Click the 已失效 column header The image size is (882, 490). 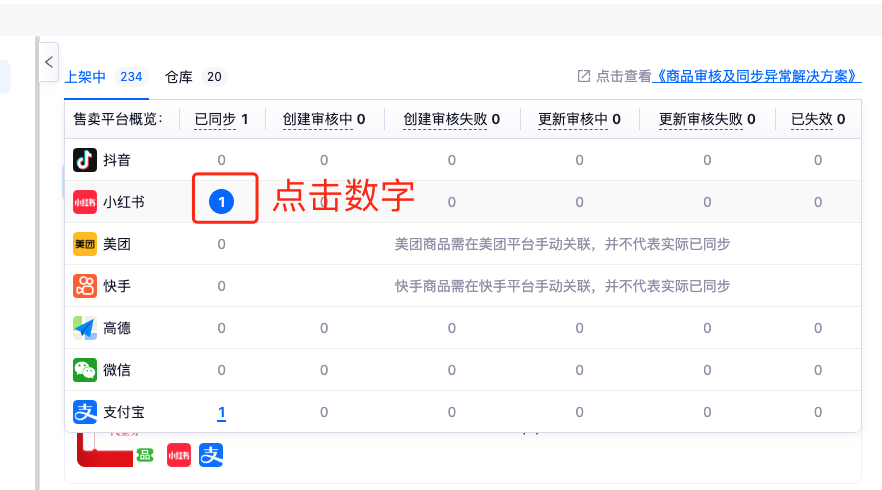811,119
